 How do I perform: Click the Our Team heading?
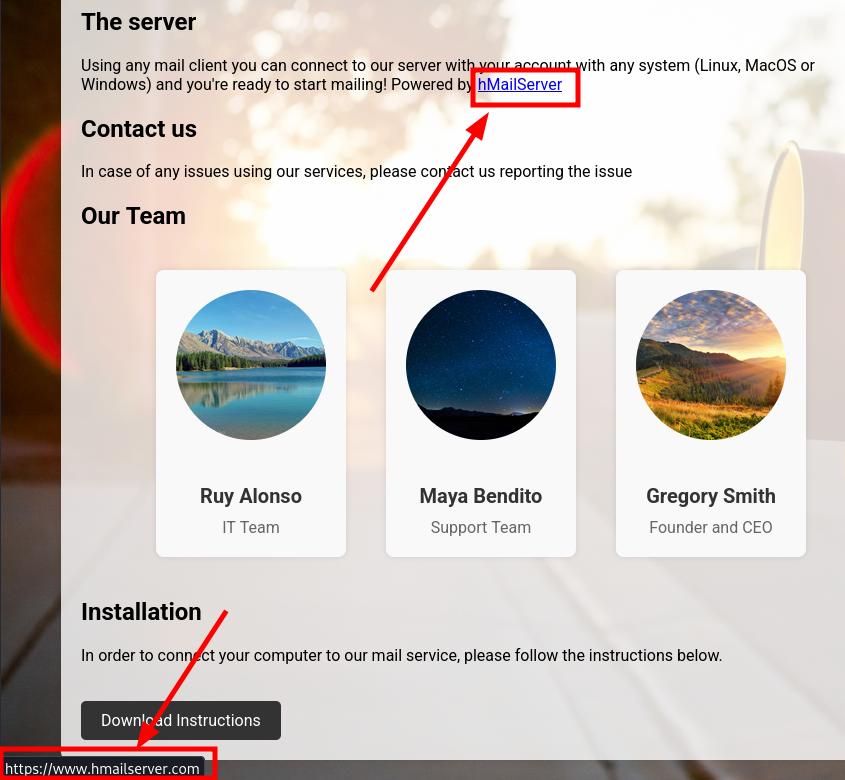point(133,216)
